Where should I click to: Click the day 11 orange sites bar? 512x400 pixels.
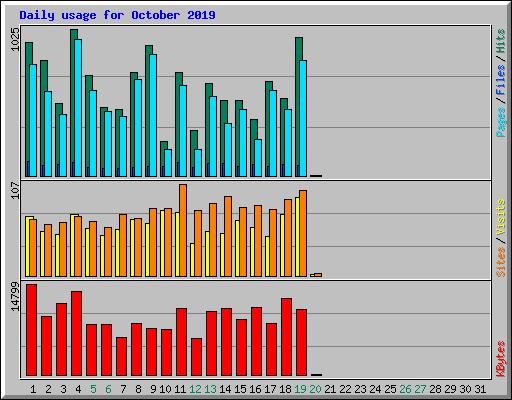click(x=183, y=230)
